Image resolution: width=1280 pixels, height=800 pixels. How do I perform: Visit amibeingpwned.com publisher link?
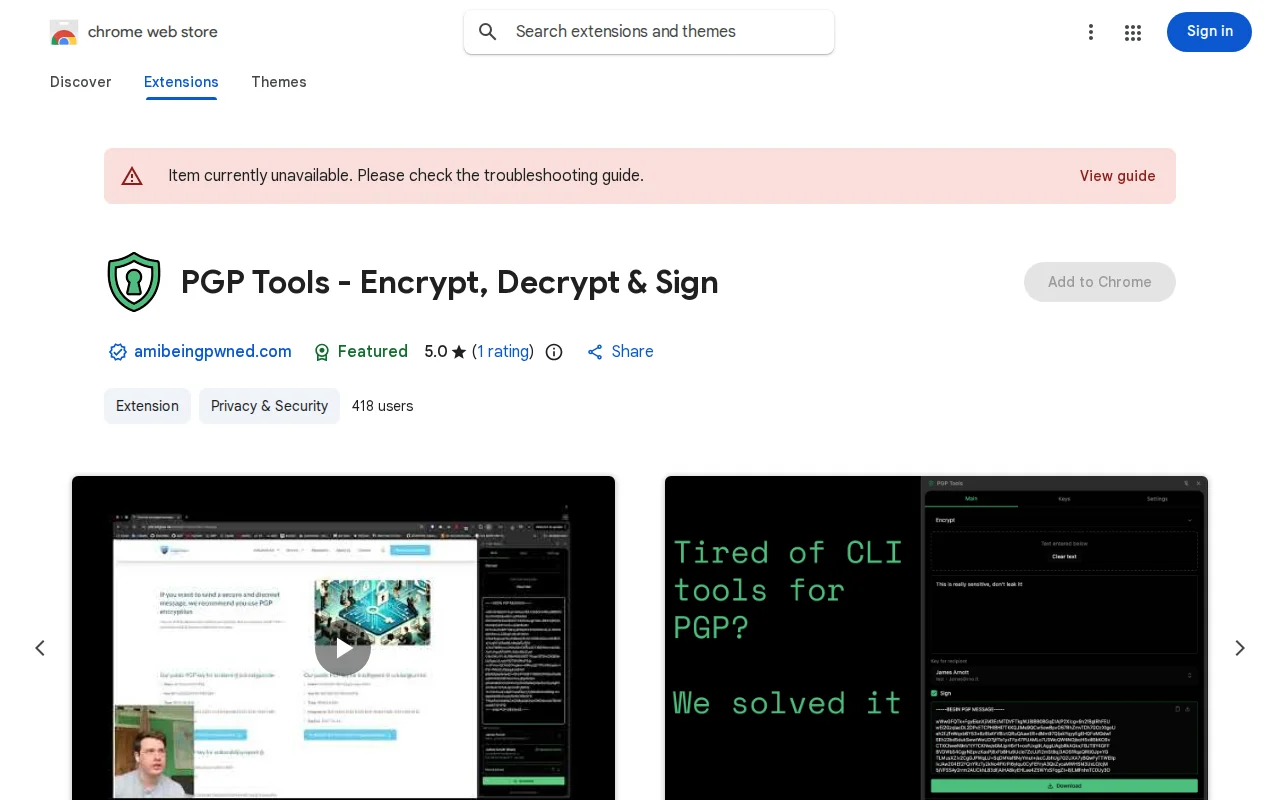[213, 352]
